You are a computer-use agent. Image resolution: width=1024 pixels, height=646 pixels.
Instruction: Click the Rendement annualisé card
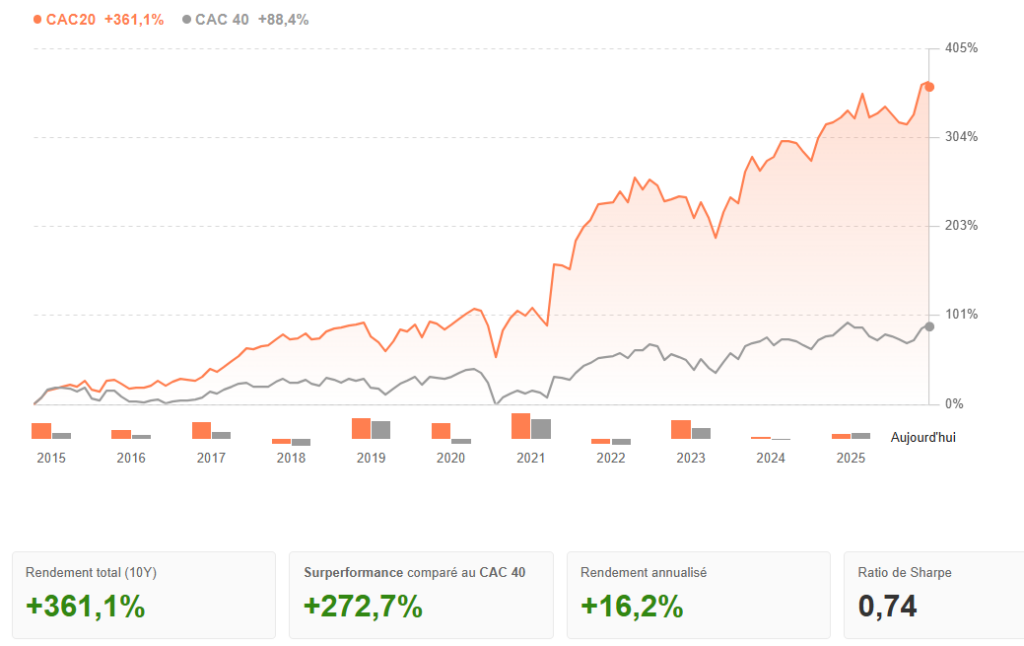pos(698,595)
